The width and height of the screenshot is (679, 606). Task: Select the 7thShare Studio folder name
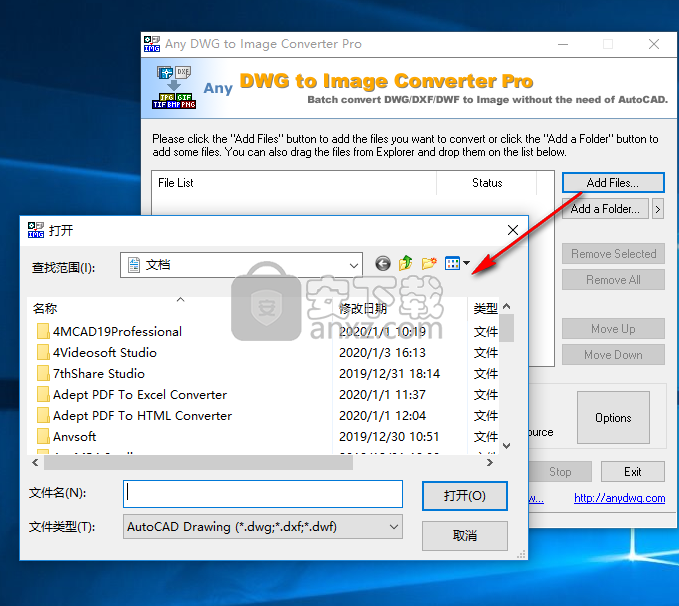[x=99, y=374]
